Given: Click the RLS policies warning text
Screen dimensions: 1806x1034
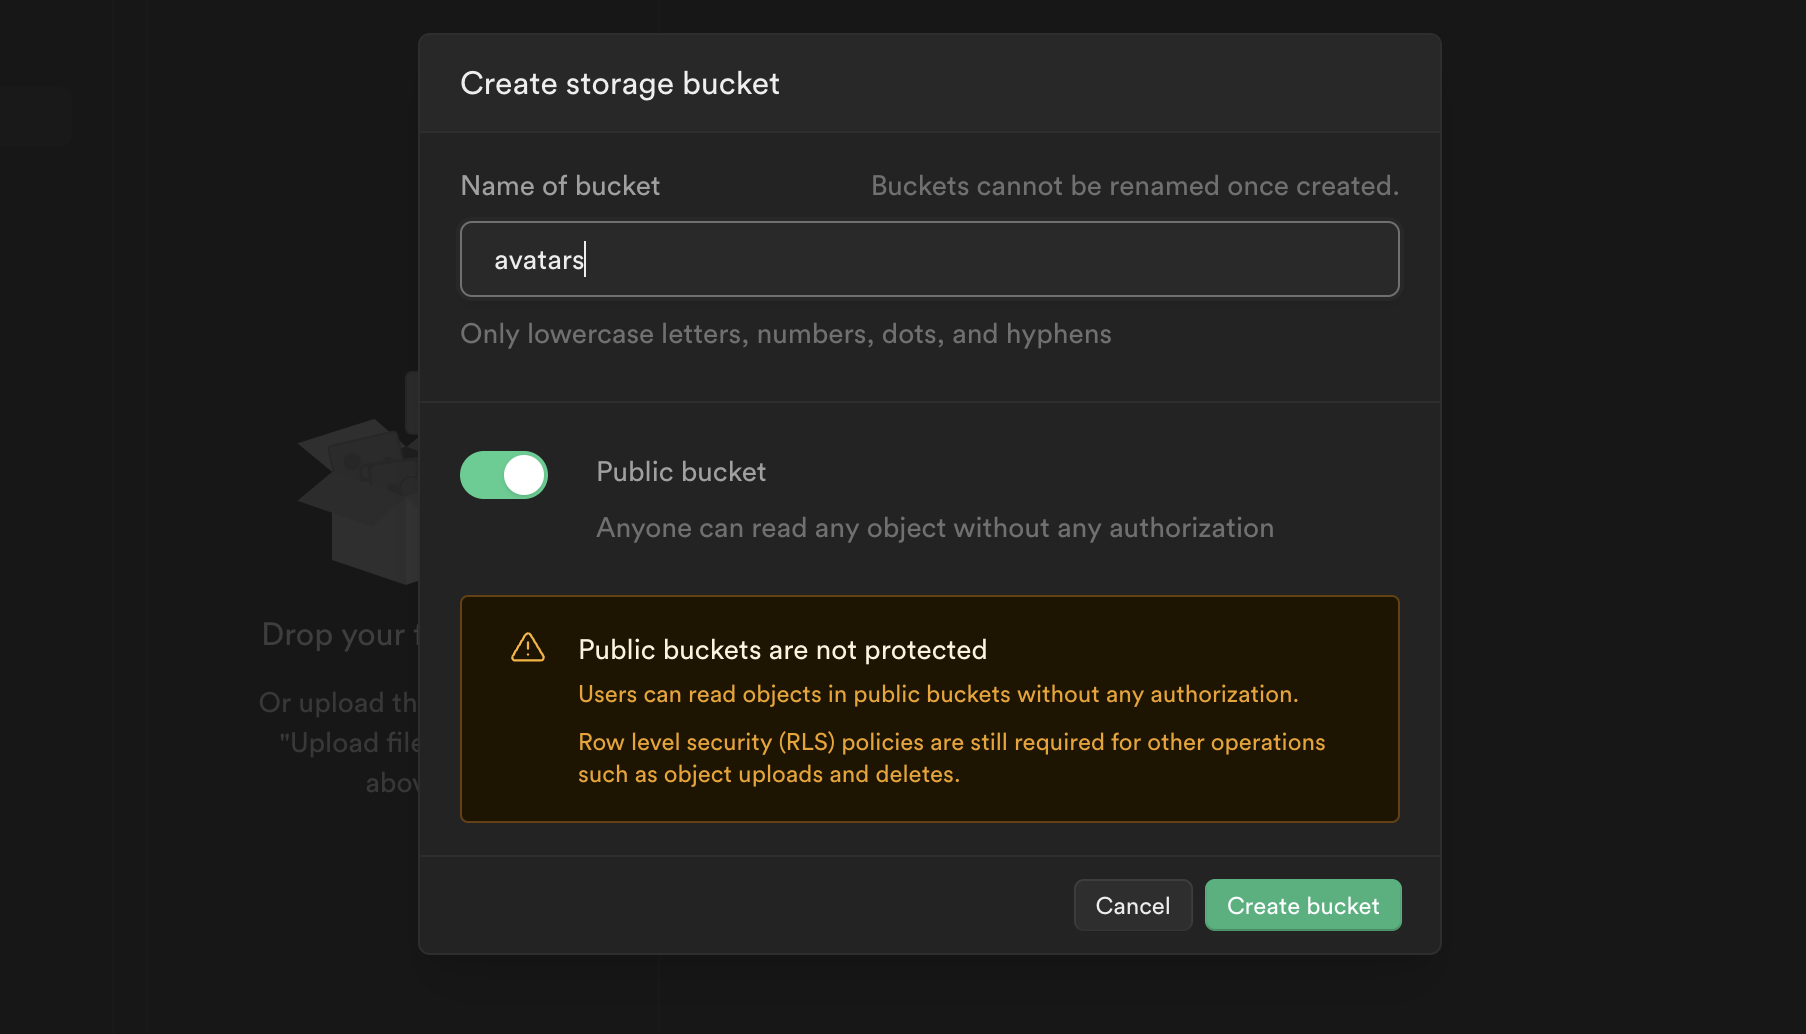Looking at the screenshot, I should tap(950, 758).
